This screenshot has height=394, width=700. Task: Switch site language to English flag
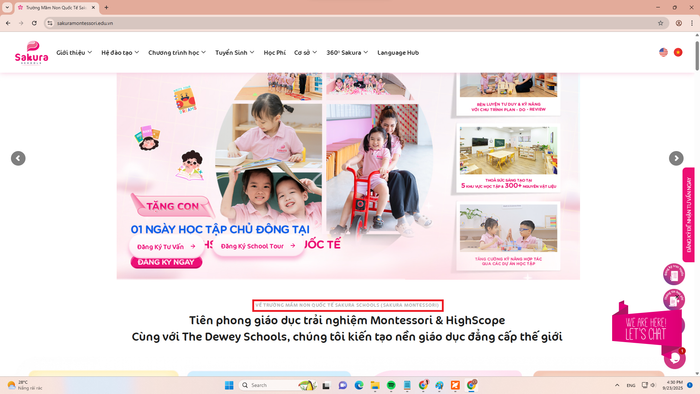coord(663,52)
